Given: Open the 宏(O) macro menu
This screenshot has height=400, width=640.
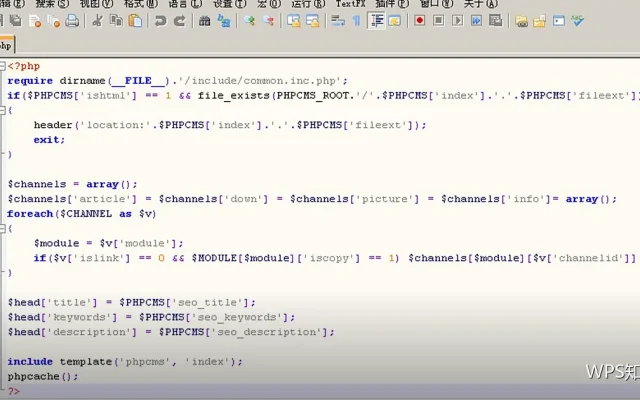Looking at the screenshot, I should tap(269, 4).
